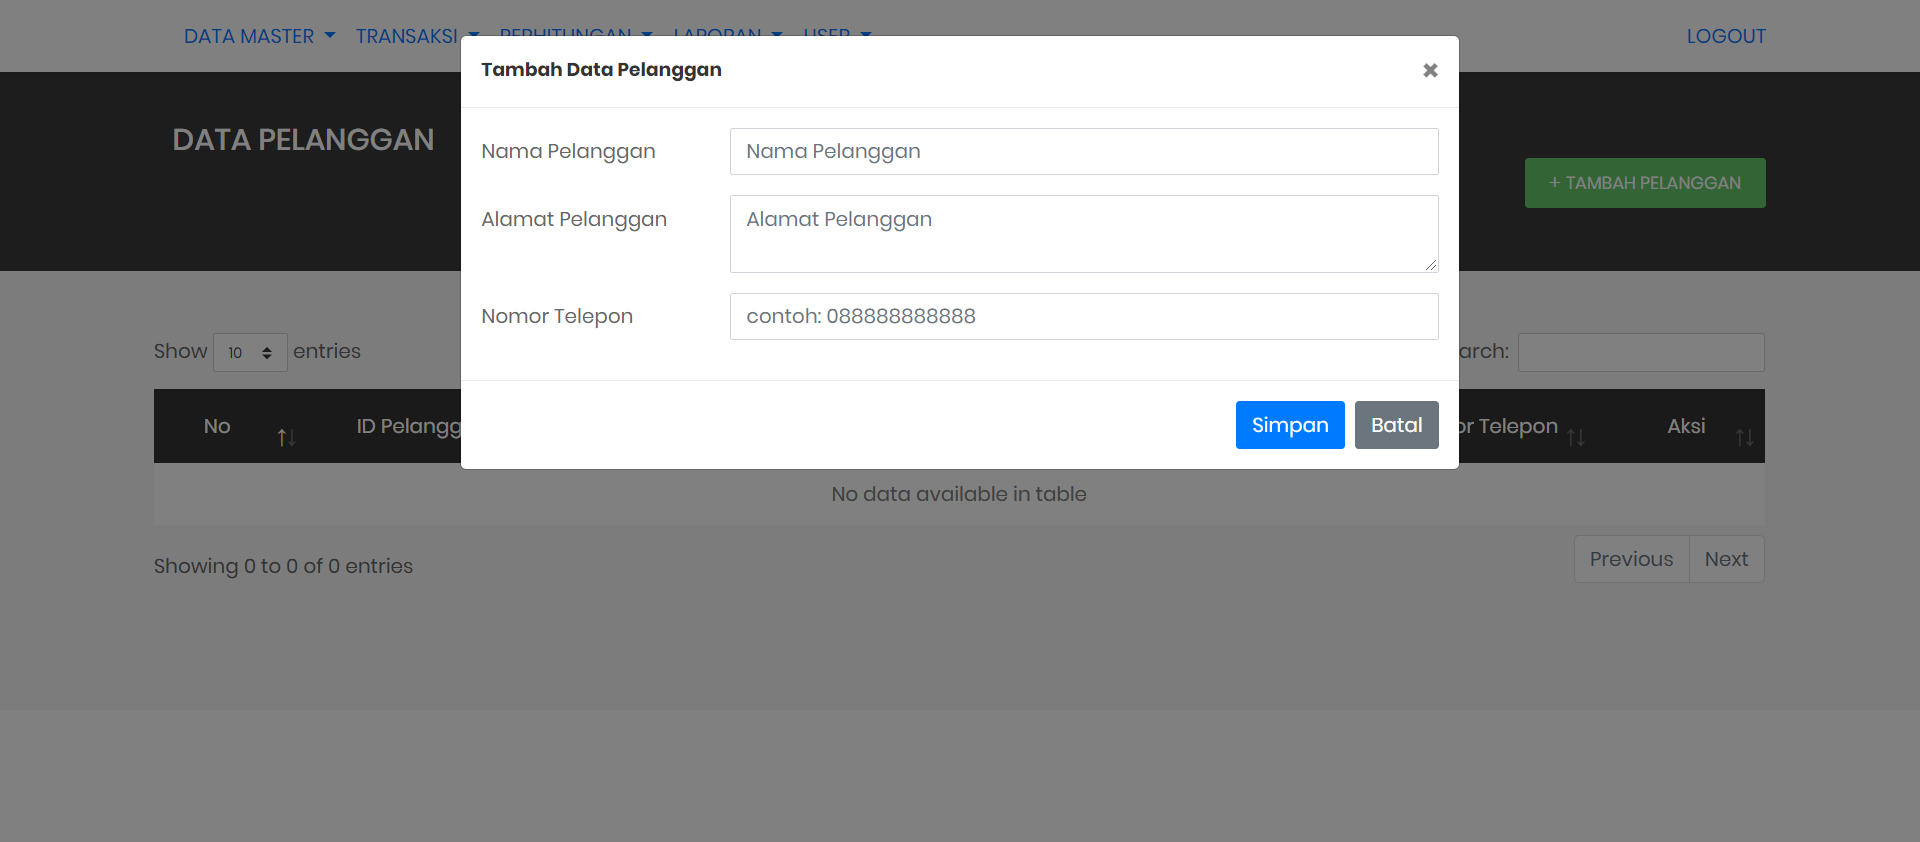Click into the Alamat Pelanggan textarea

1084,233
